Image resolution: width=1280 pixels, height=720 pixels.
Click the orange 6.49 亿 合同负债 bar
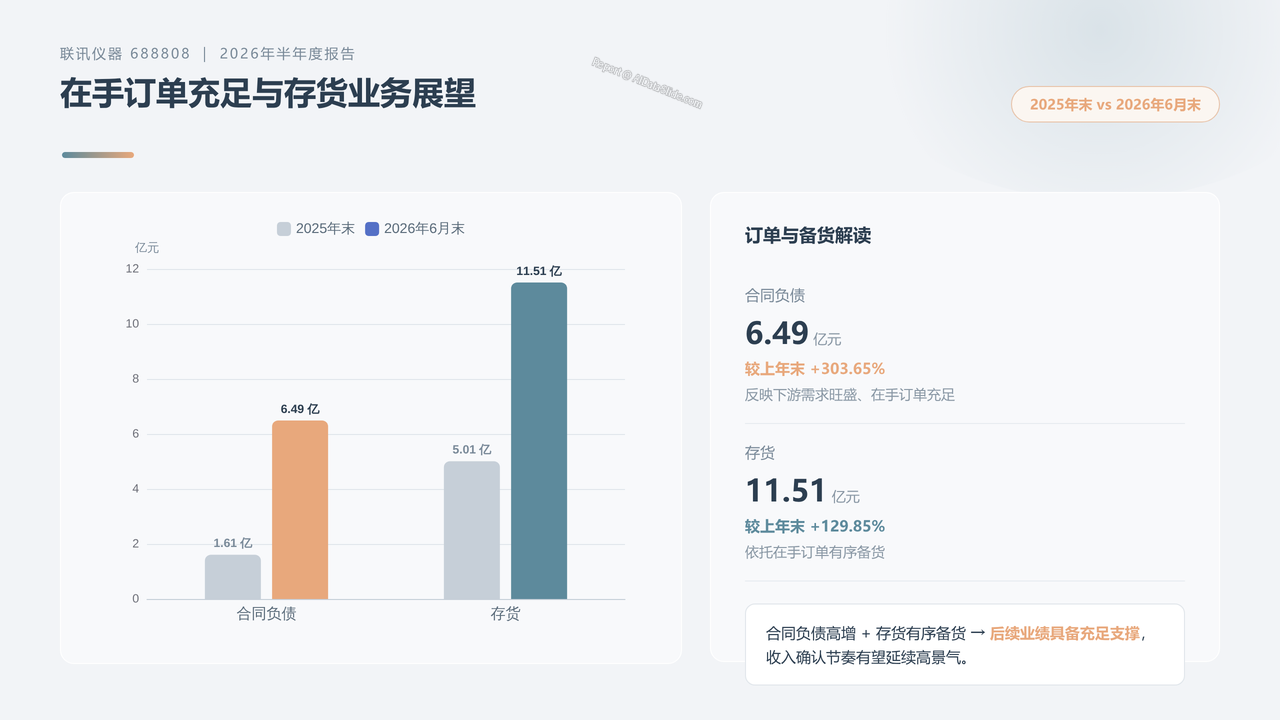300,510
